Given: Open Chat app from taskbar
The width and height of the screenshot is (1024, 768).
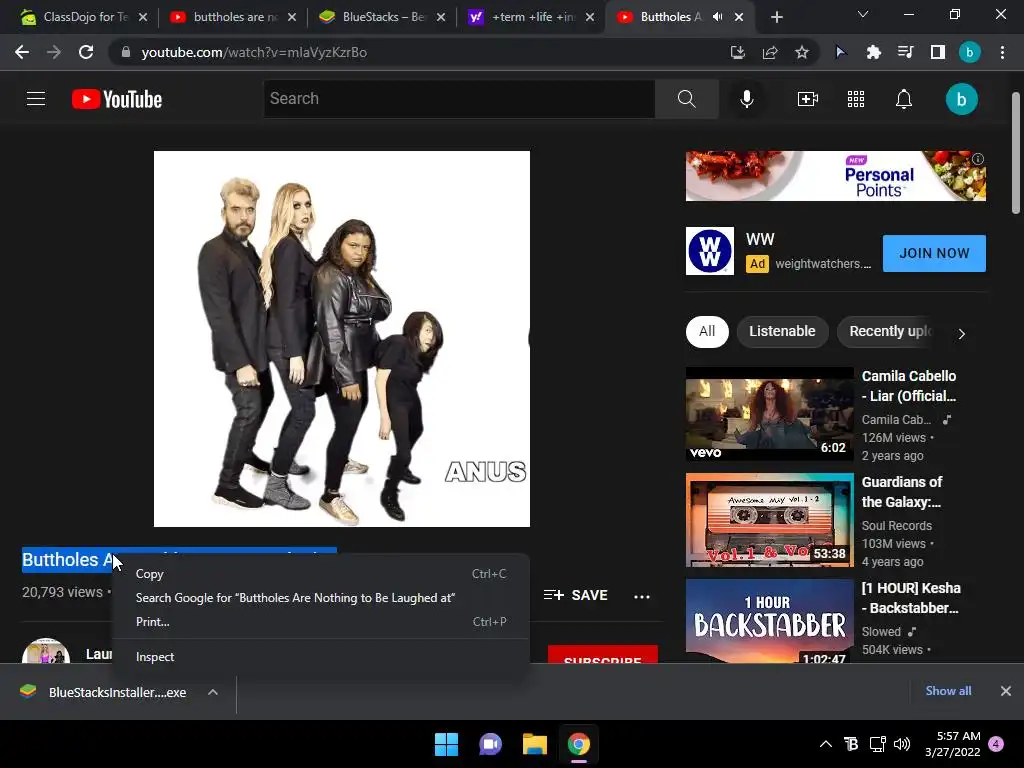Looking at the screenshot, I should click(490, 744).
